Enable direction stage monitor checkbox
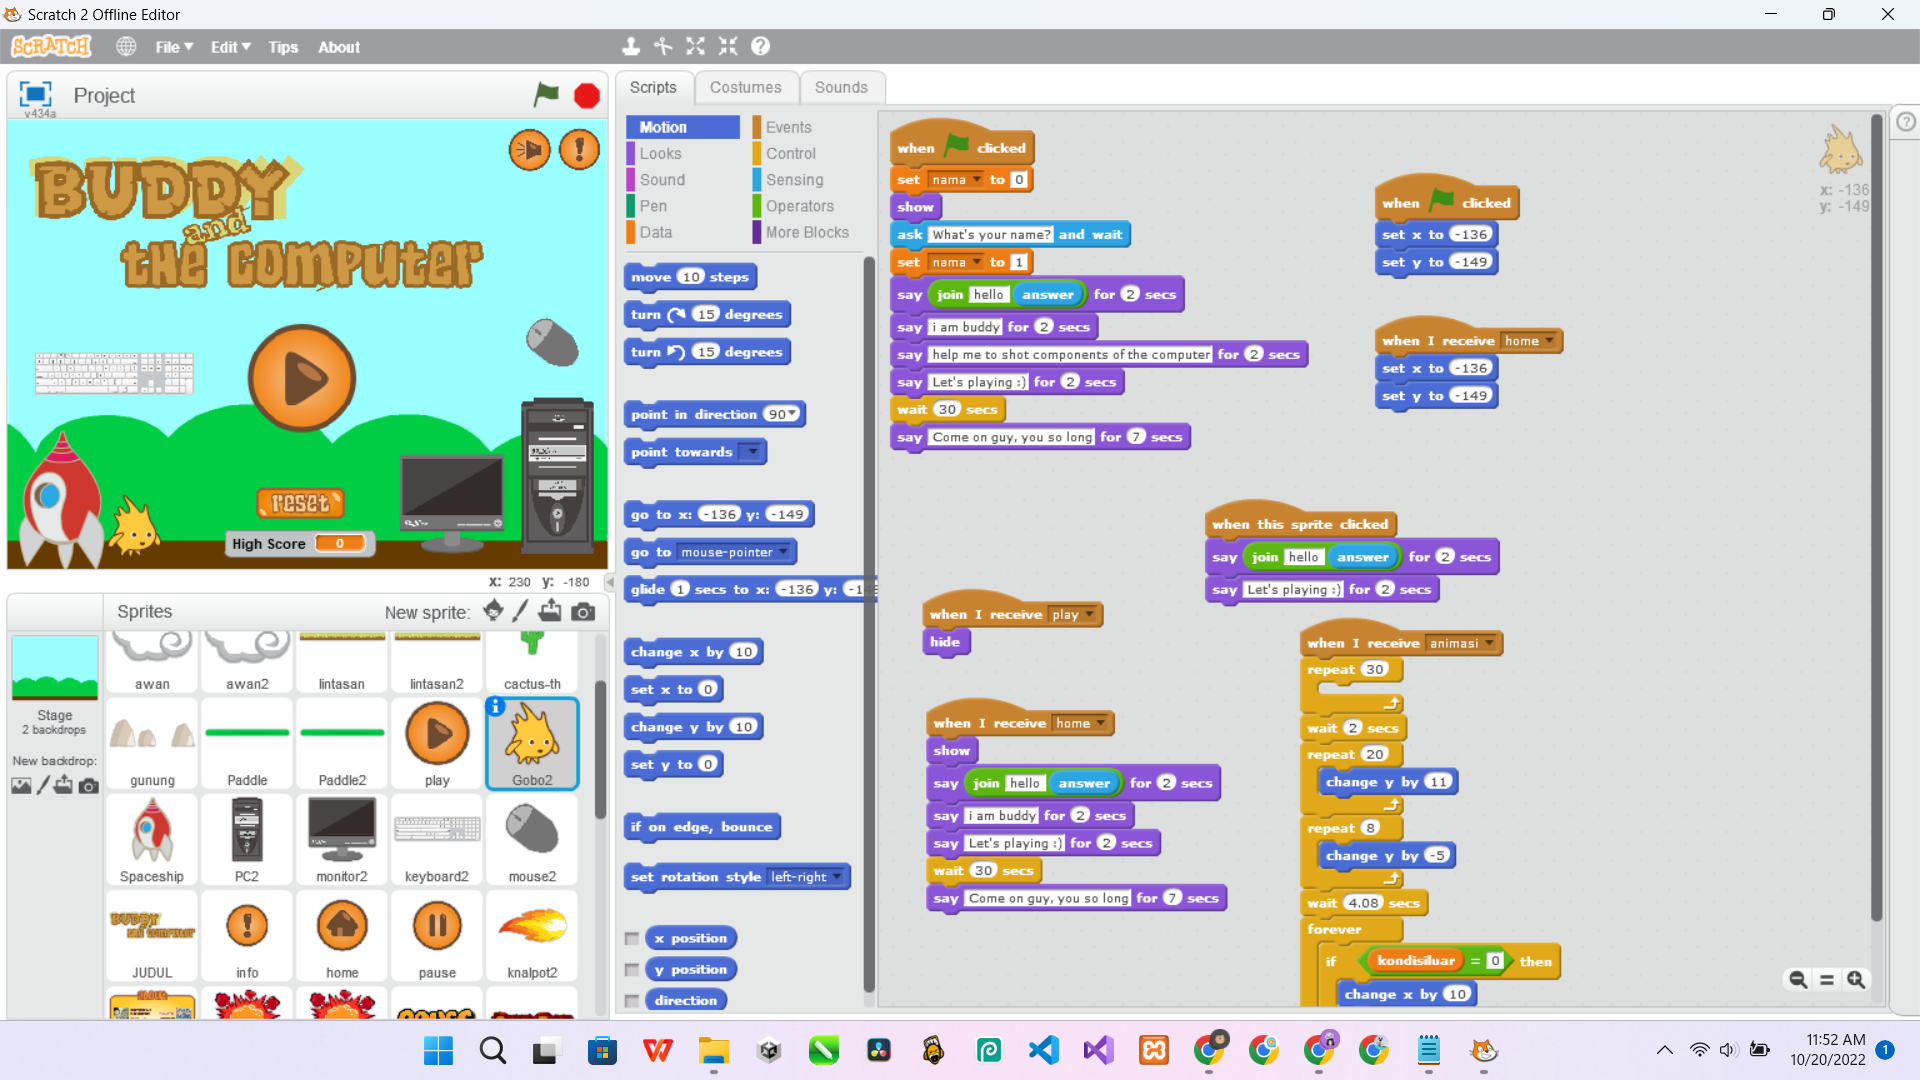1920x1080 pixels. pyautogui.click(x=632, y=1001)
